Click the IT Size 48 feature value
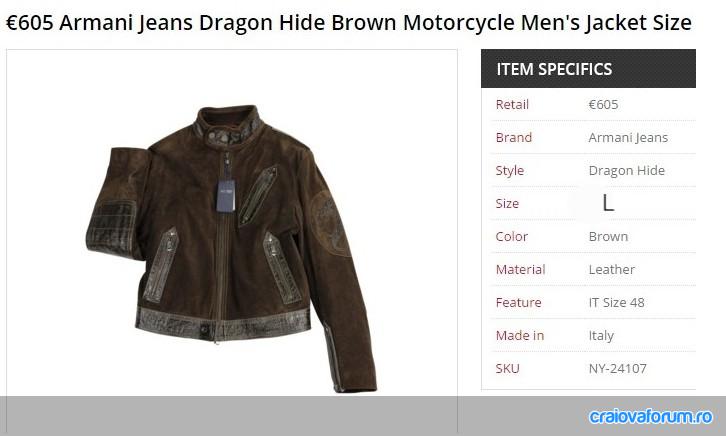726x436 pixels. 616,303
